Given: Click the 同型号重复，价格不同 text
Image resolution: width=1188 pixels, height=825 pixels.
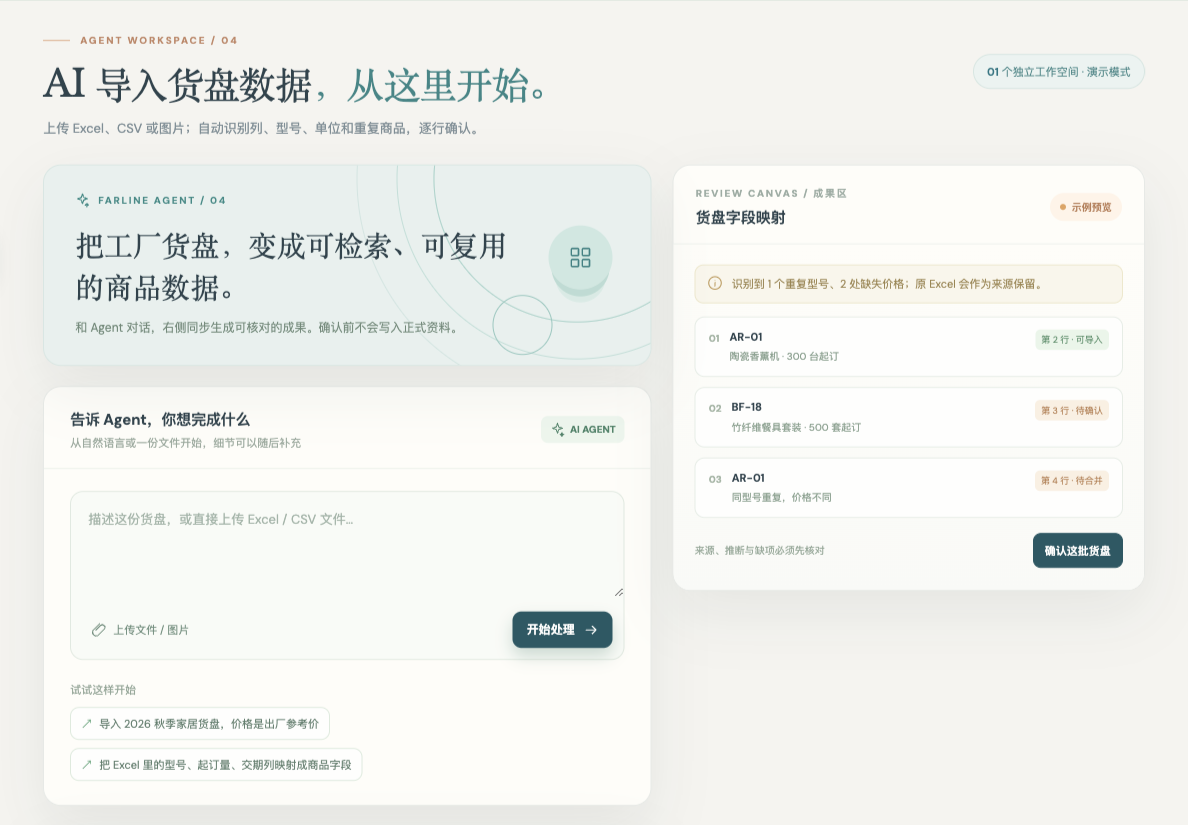Looking at the screenshot, I should (x=781, y=498).
